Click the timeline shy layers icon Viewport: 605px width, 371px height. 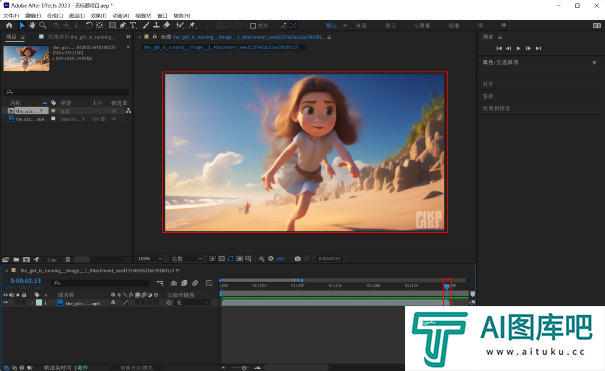[174, 283]
